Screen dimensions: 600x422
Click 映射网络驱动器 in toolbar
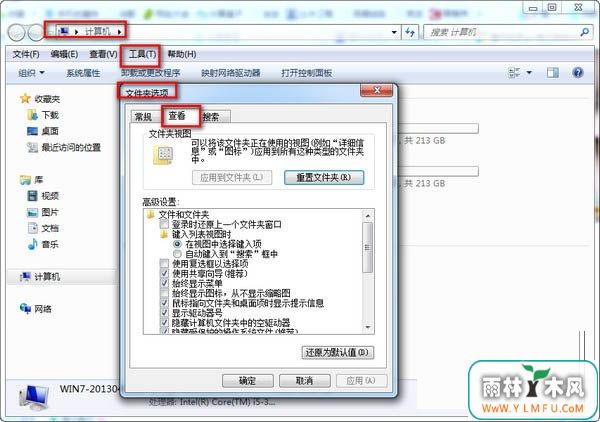point(231,73)
